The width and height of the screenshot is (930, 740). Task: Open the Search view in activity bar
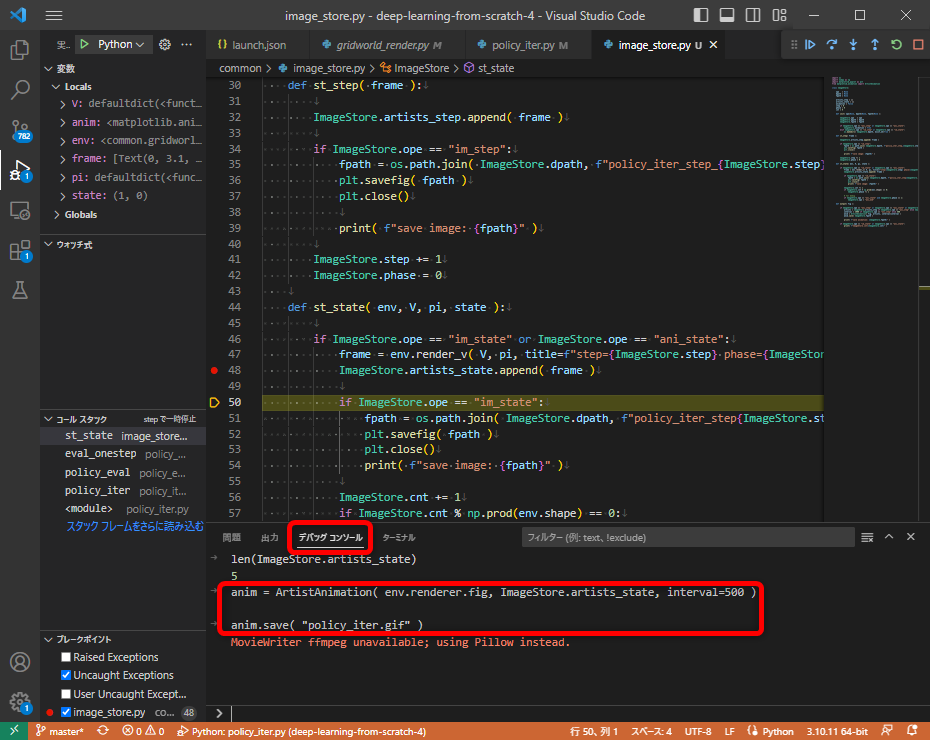point(20,90)
